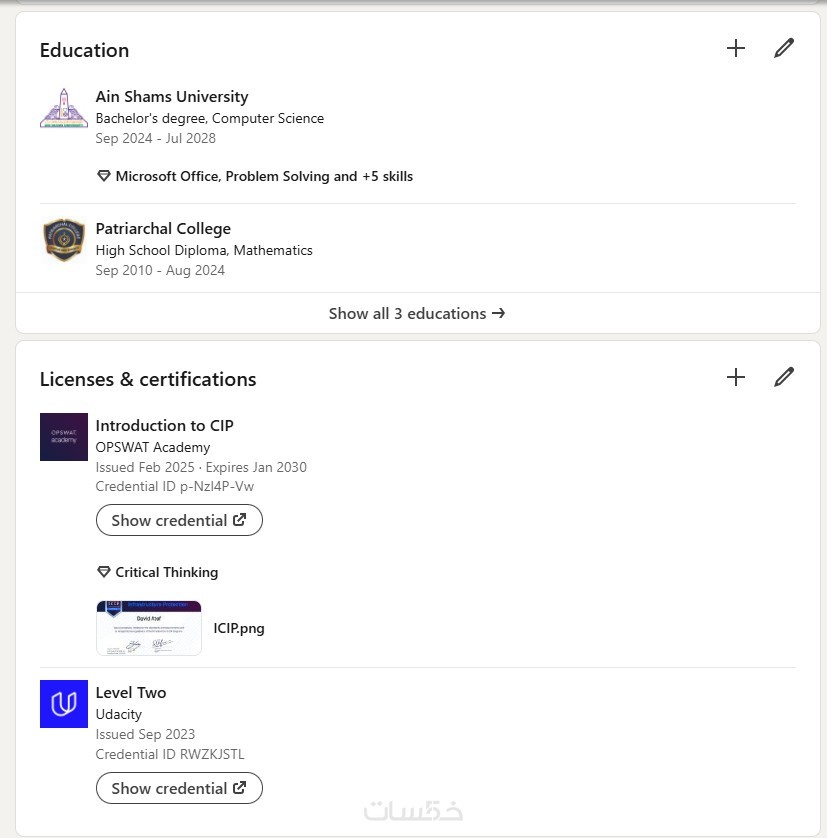Screen dimensions: 827x838
Task: Open Ain Shams University title link
Action: [172, 97]
